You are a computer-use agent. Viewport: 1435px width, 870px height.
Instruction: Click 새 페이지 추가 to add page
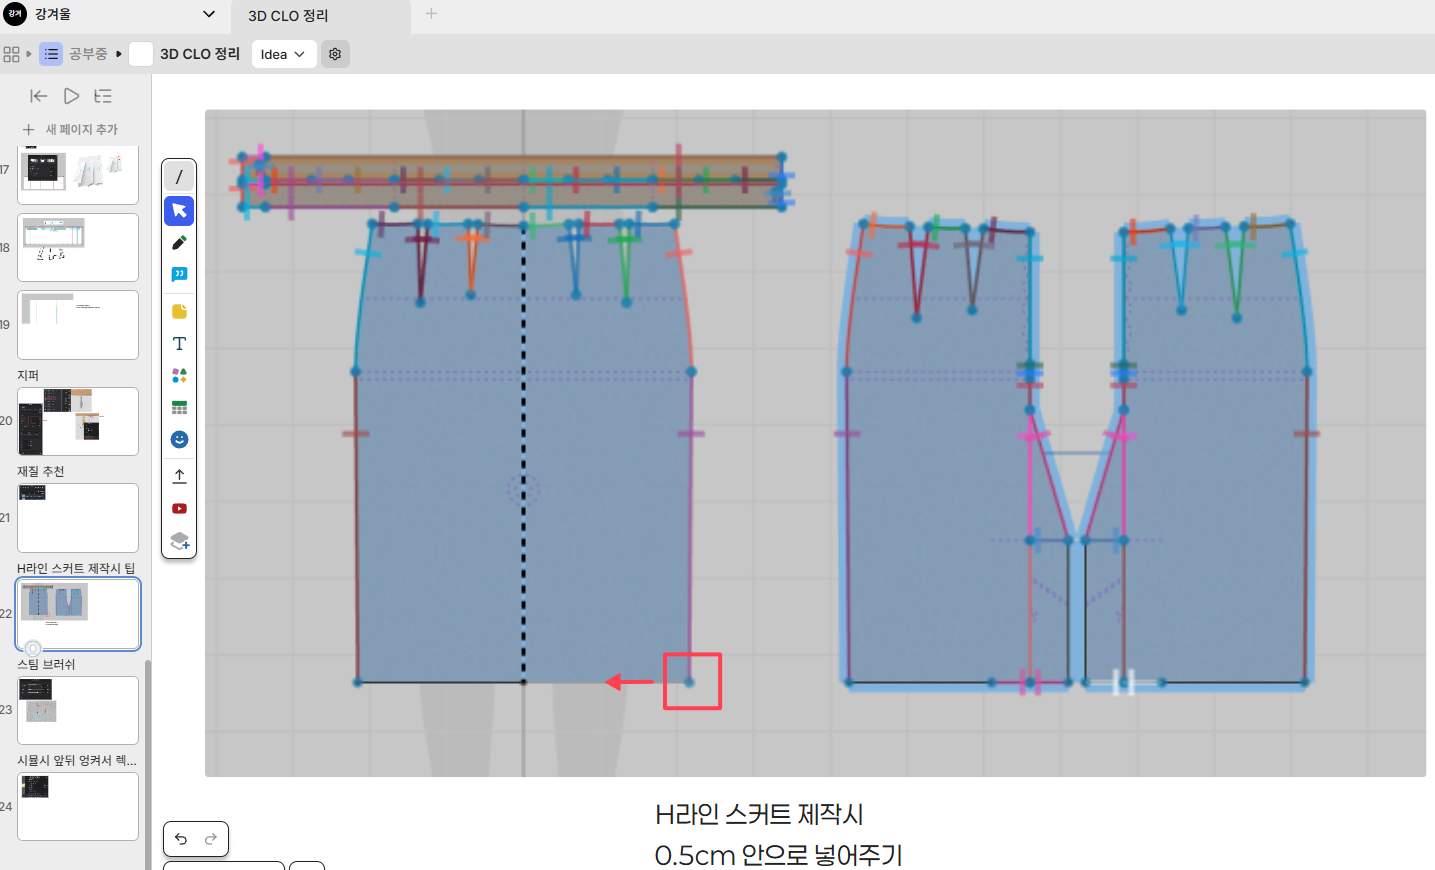click(70, 130)
